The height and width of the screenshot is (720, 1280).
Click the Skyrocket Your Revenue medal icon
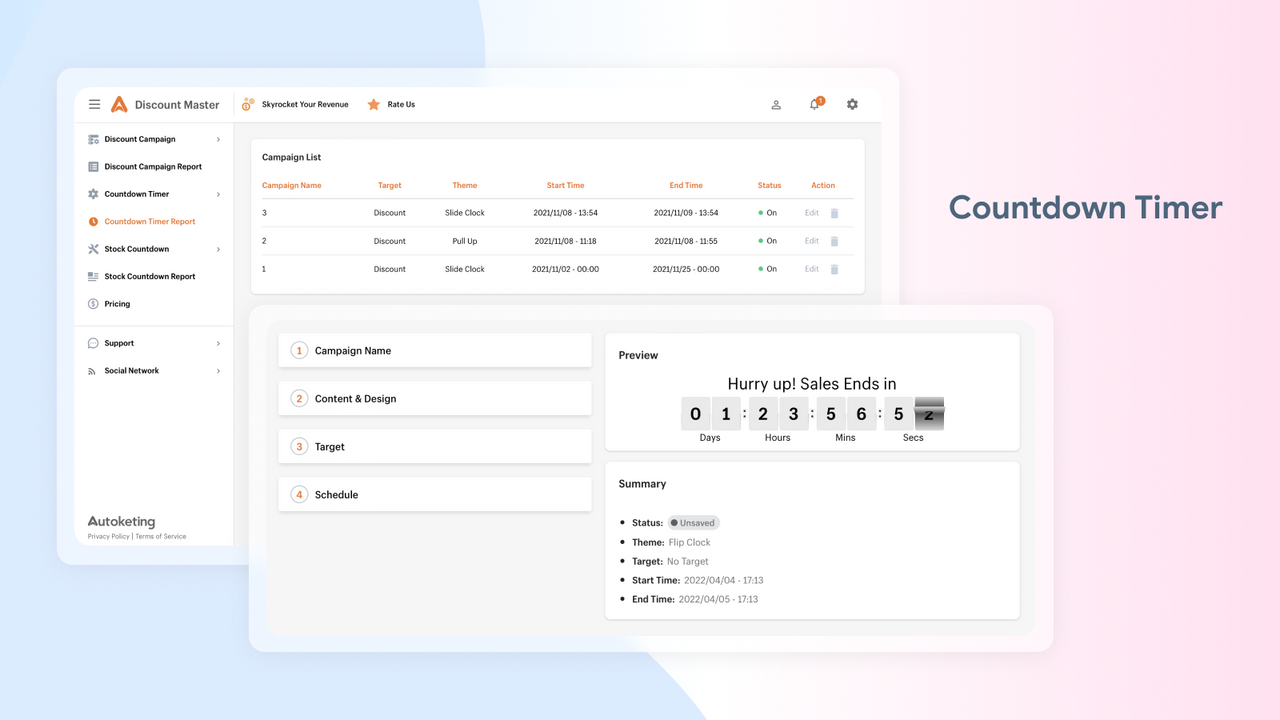[x=248, y=104]
